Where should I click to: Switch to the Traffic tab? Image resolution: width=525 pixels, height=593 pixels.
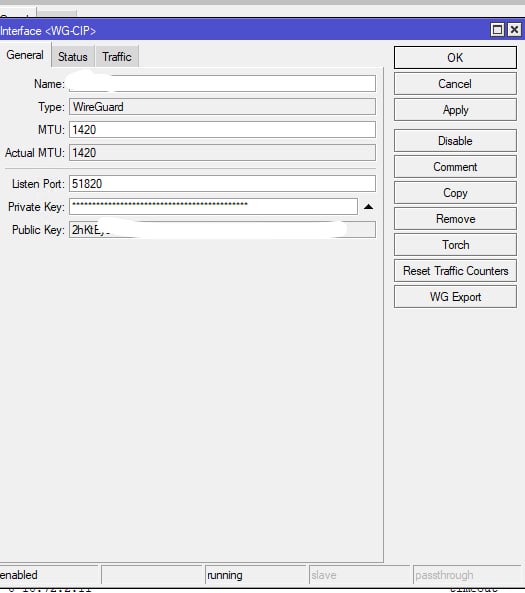tap(117, 57)
